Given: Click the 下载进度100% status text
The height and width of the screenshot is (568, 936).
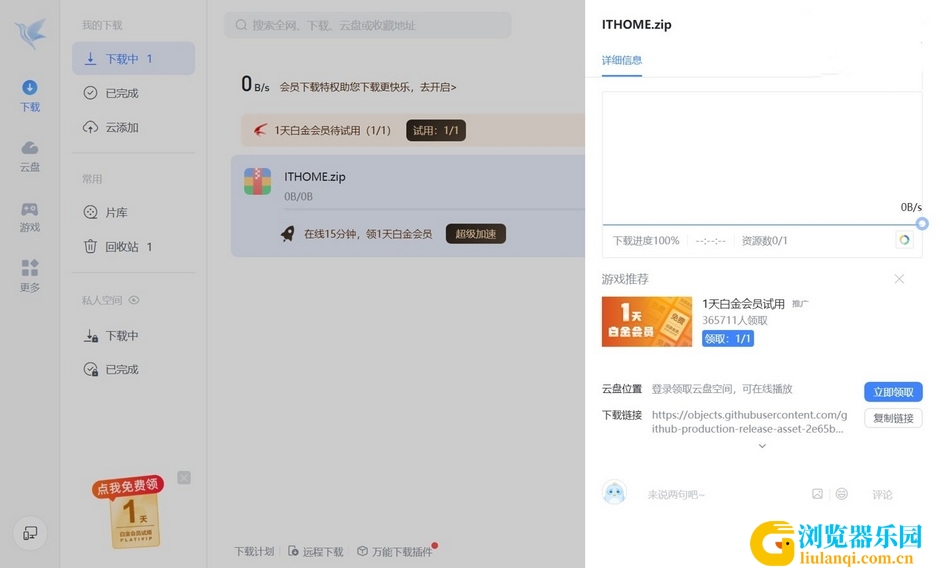Looking at the screenshot, I should click(x=646, y=240).
